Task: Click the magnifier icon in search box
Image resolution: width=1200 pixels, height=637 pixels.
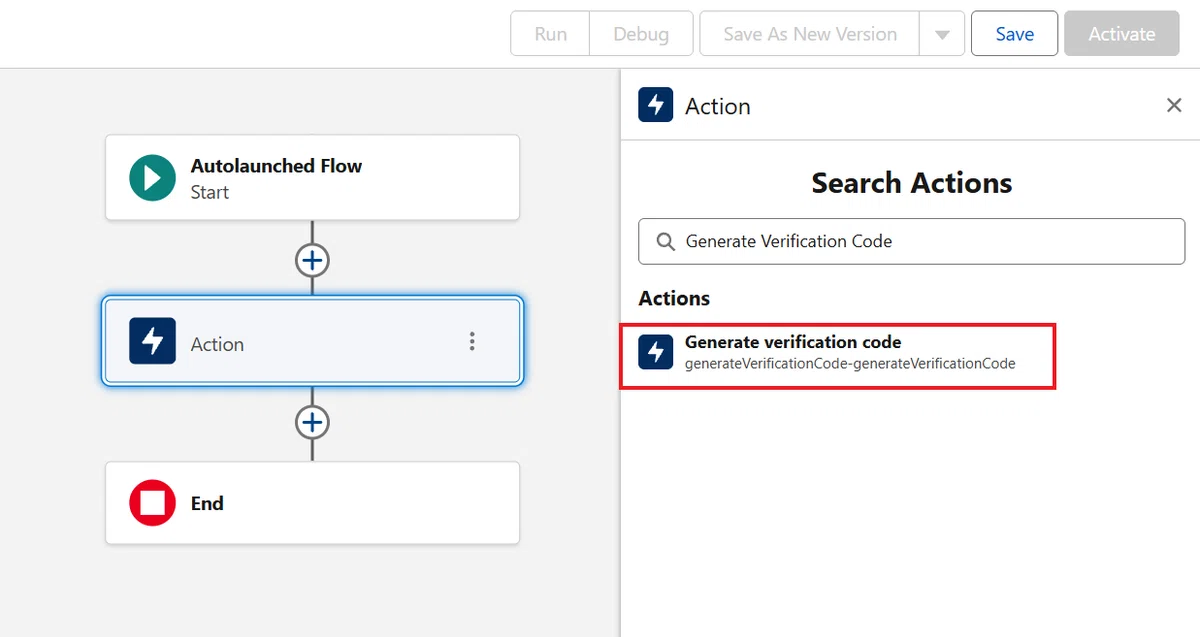Action: pos(665,241)
